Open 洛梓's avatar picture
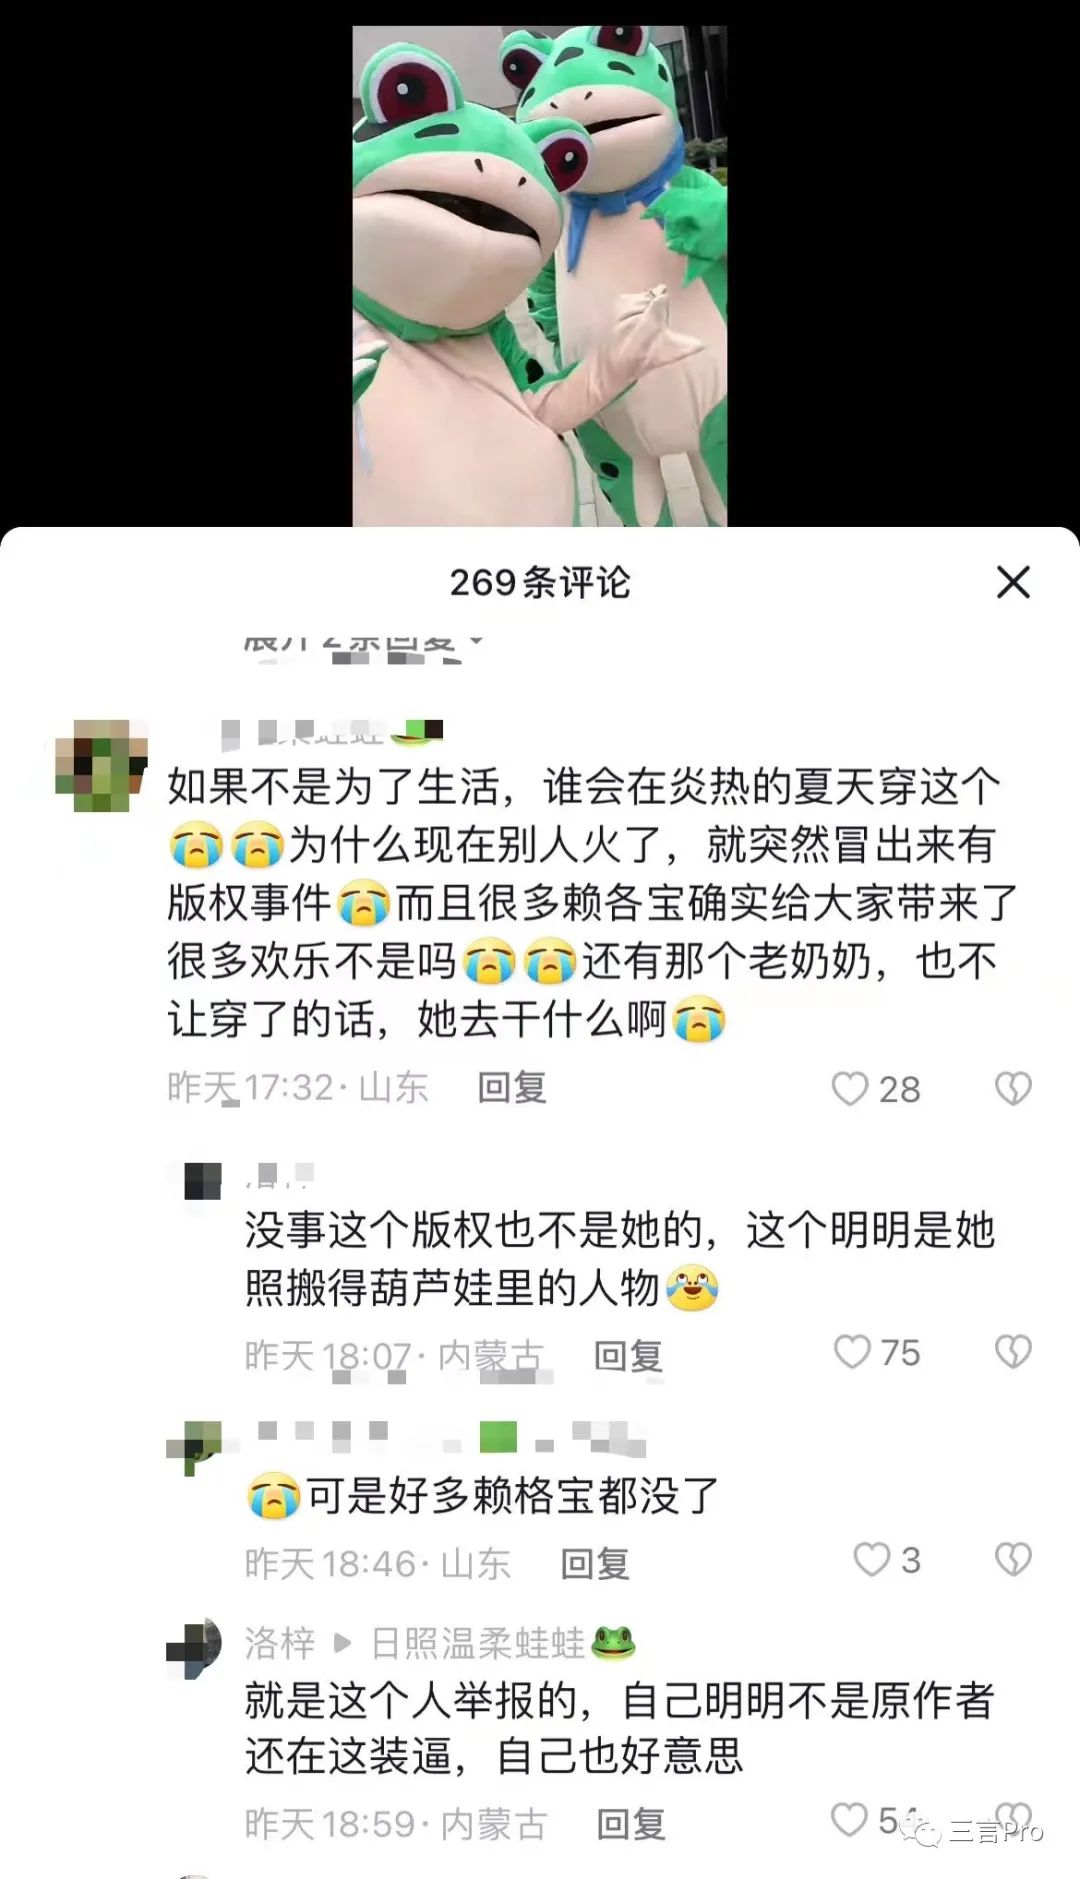The width and height of the screenshot is (1080, 1879). point(193,1645)
